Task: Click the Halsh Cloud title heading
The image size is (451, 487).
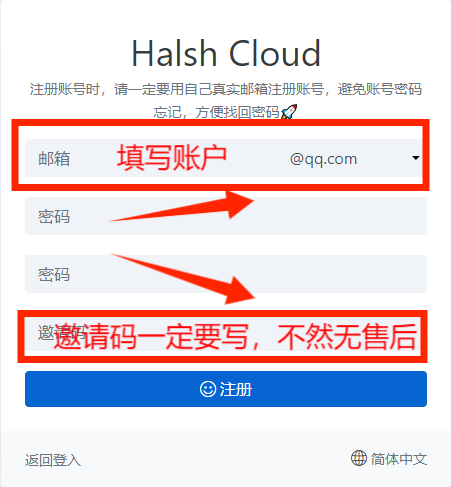Action: [226, 53]
